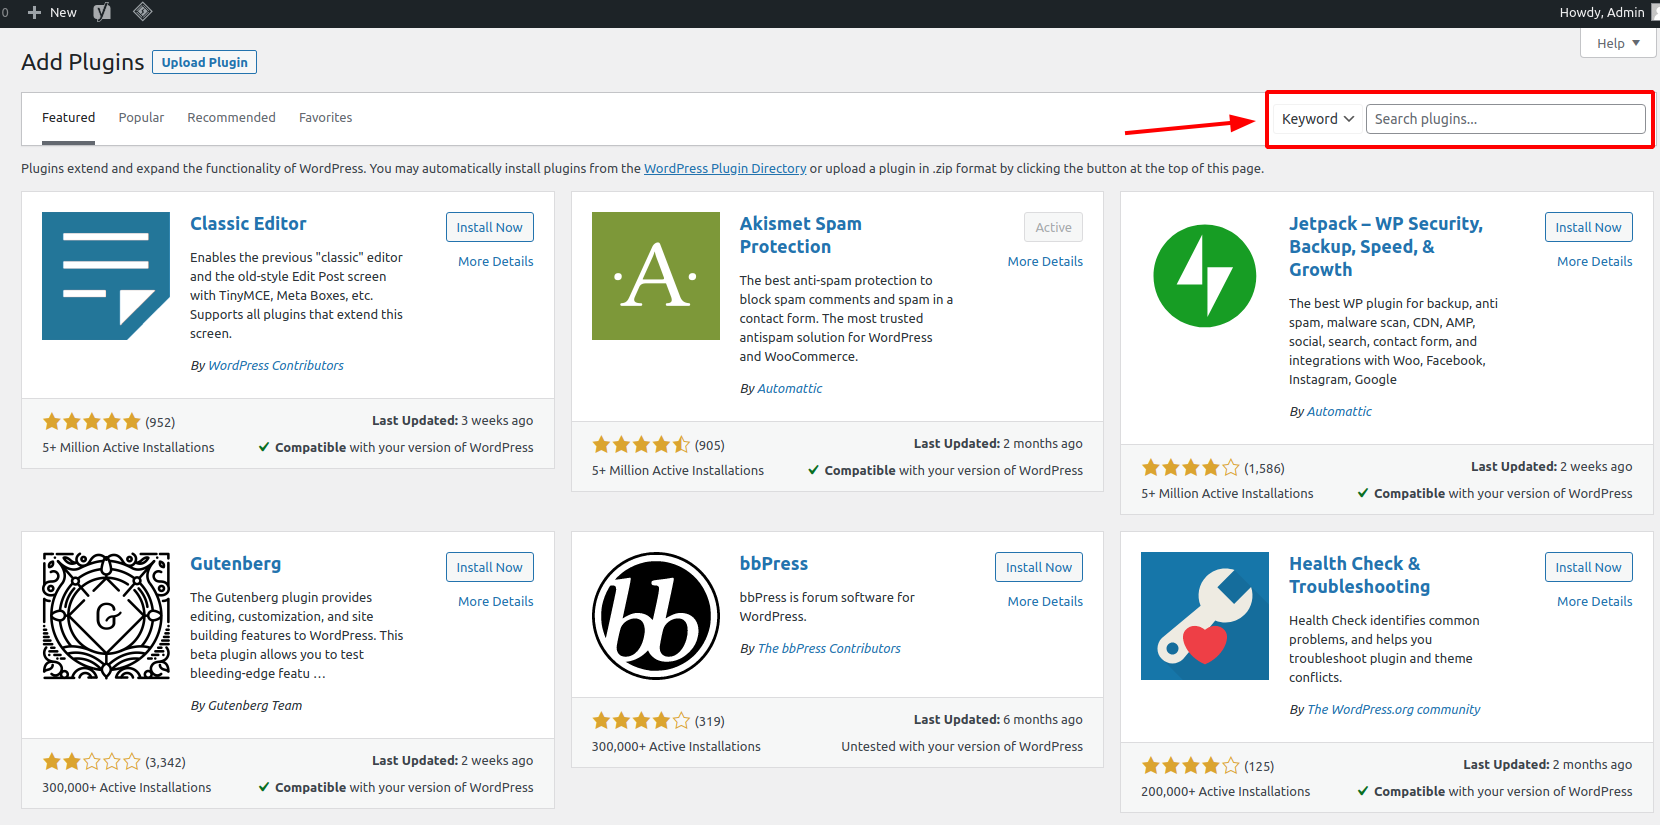View More Details for bbPress
The width and height of the screenshot is (1660, 825).
click(x=1045, y=601)
